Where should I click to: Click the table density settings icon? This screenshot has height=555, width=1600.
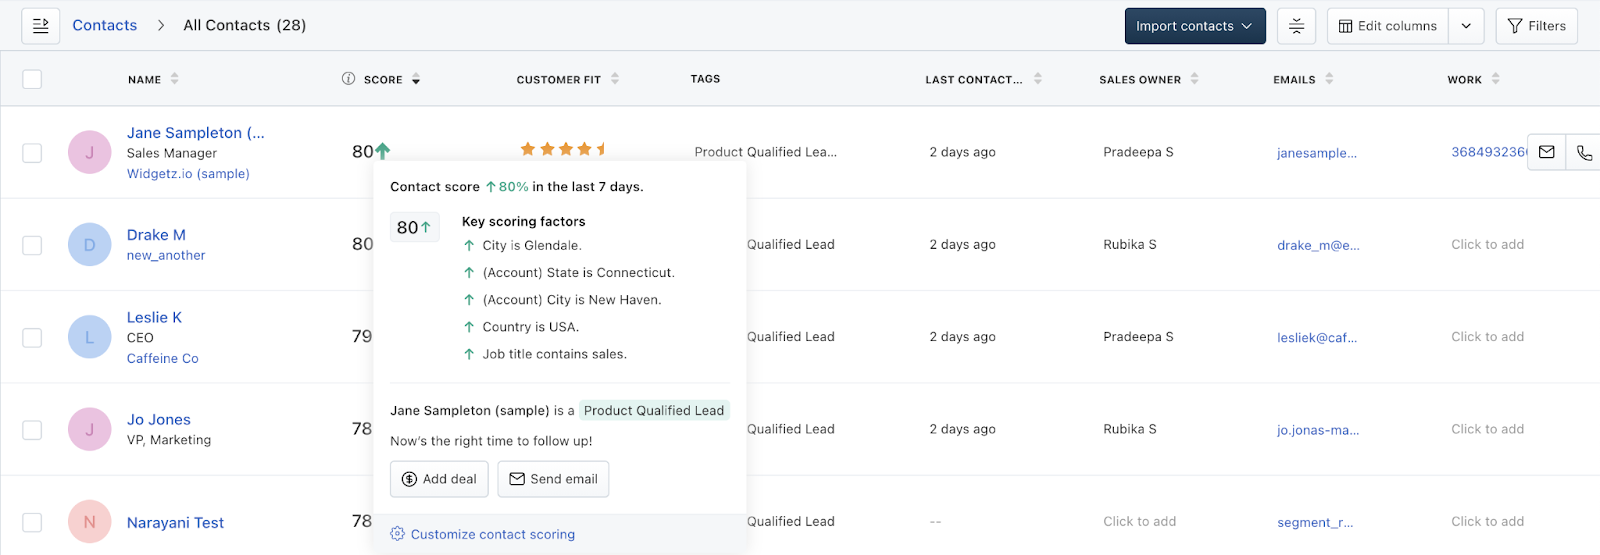coord(1296,26)
